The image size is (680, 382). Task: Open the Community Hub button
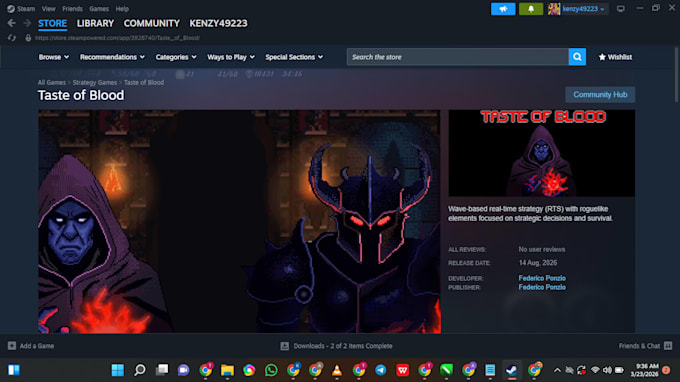coord(600,95)
